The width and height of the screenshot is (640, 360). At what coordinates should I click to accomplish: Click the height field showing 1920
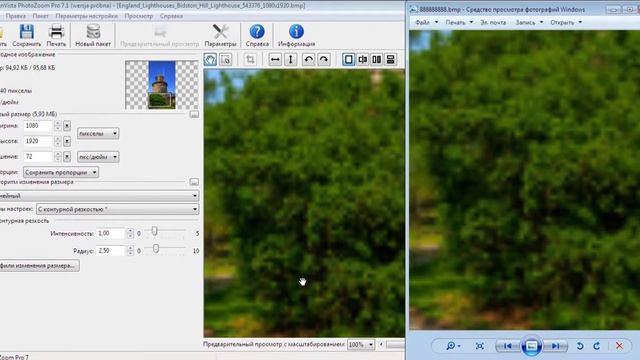click(x=38, y=141)
